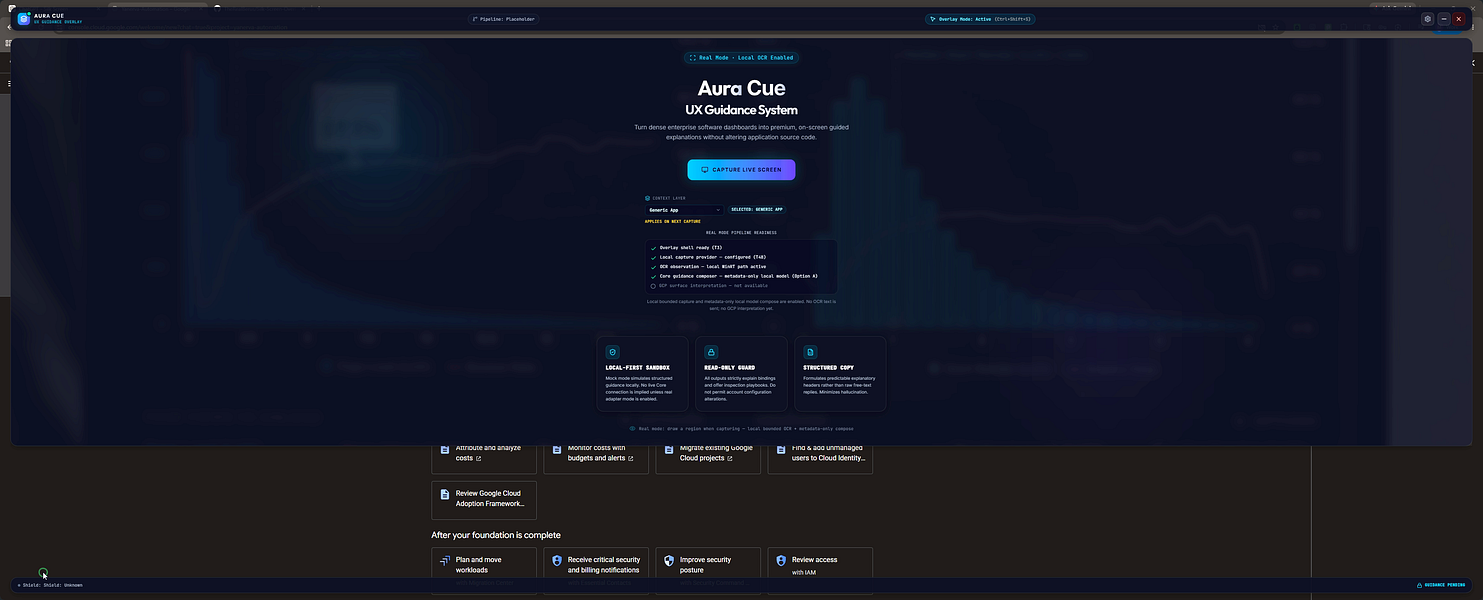
Task: Click the Structured Copy card title
Action: [830, 368]
